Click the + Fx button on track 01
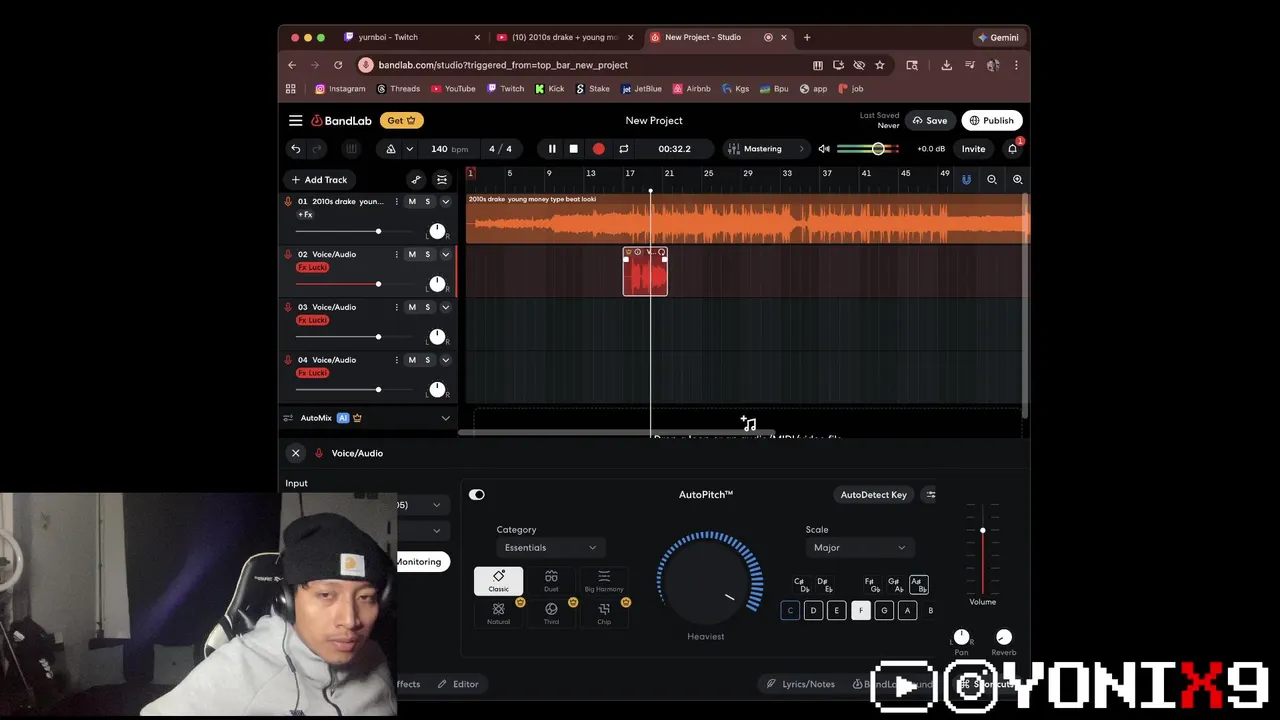 tap(305, 214)
